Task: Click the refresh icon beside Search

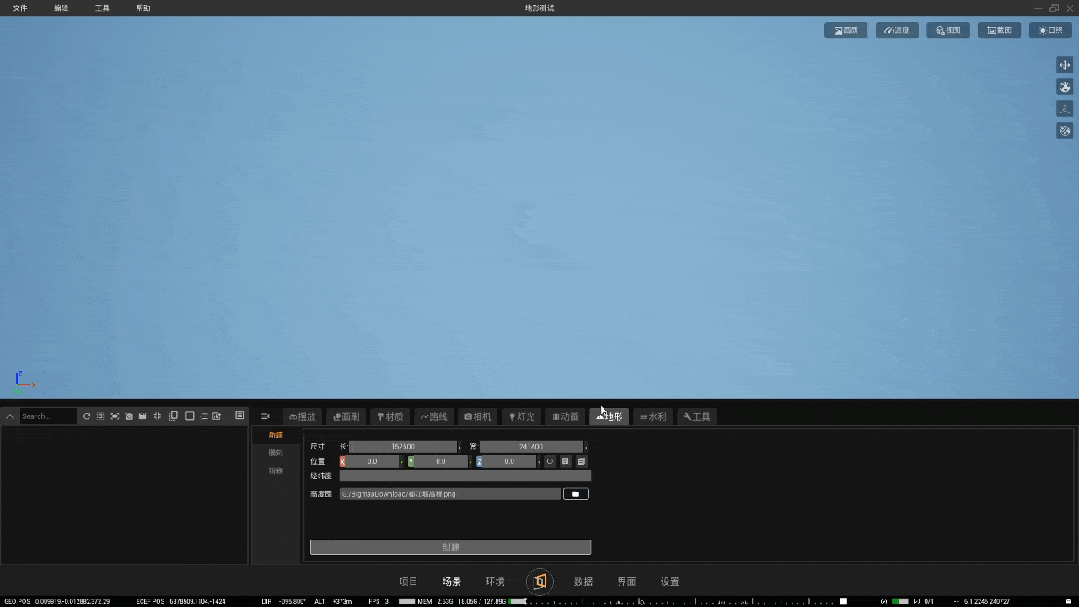Action: click(x=87, y=416)
